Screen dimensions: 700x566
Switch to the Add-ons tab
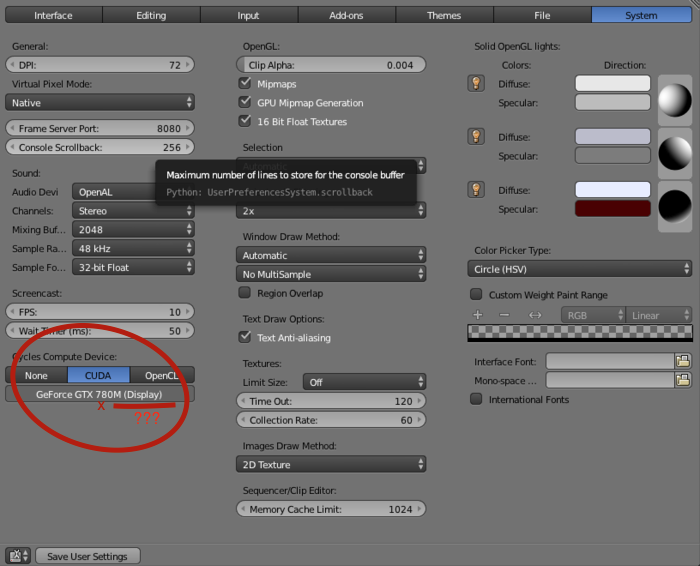coord(346,15)
